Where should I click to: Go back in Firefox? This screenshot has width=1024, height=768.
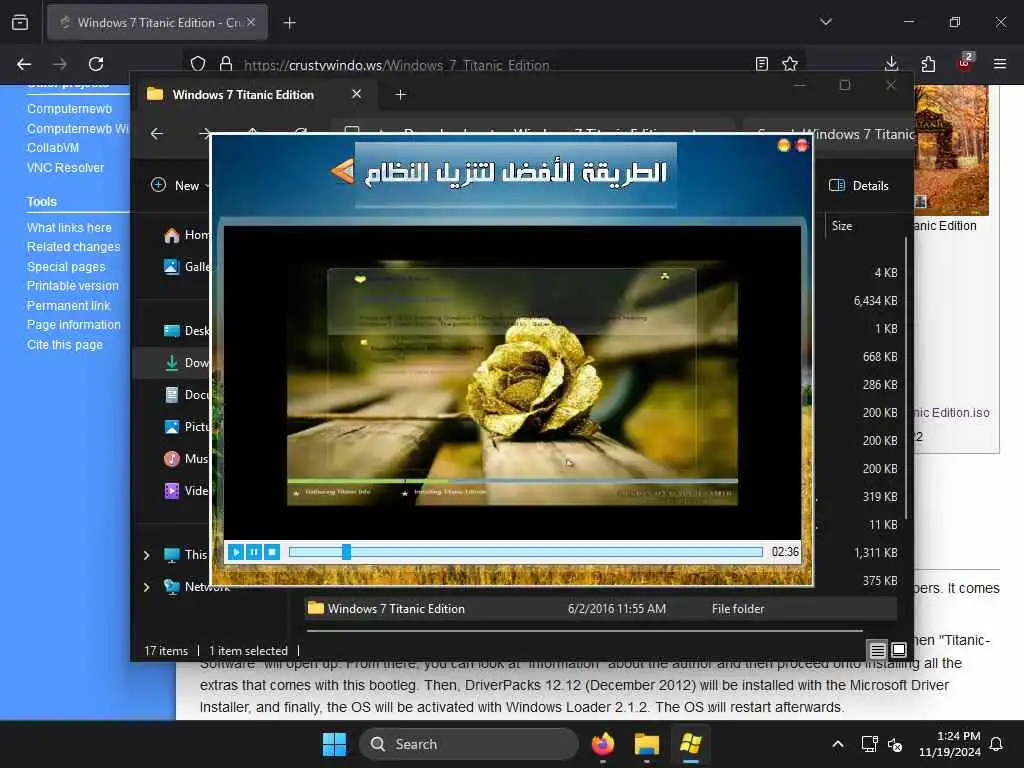tap(24, 64)
